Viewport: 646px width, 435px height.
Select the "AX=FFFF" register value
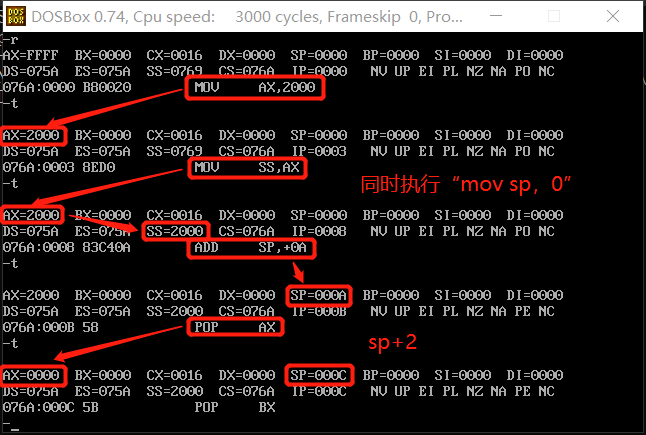pos(30,55)
